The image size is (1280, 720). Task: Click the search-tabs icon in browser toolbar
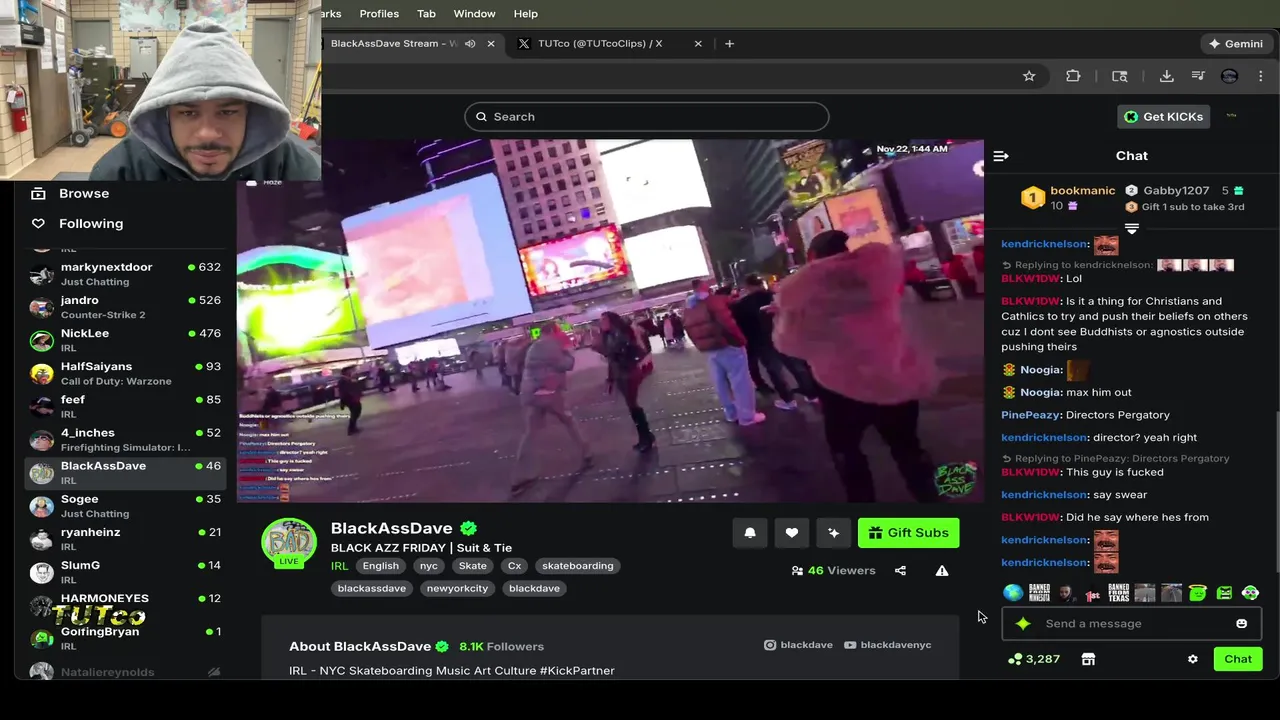click(x=1120, y=76)
